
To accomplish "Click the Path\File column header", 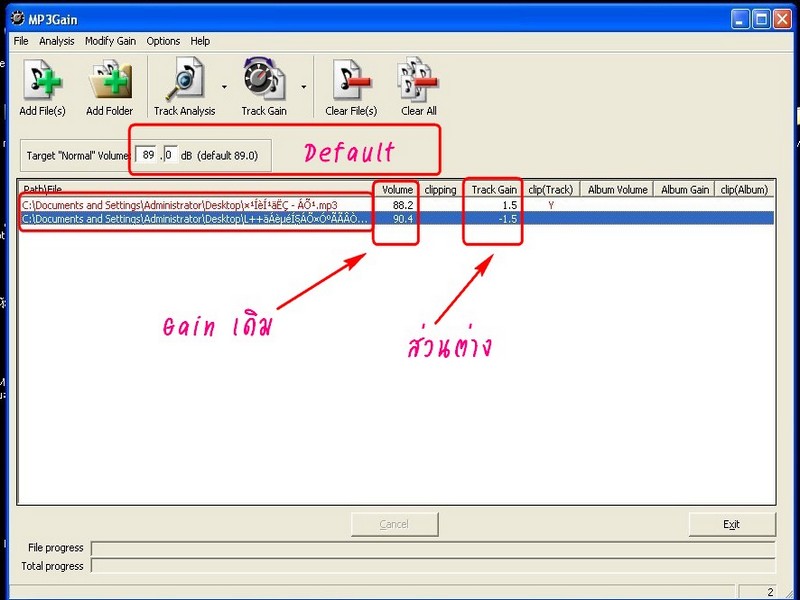I will point(196,190).
